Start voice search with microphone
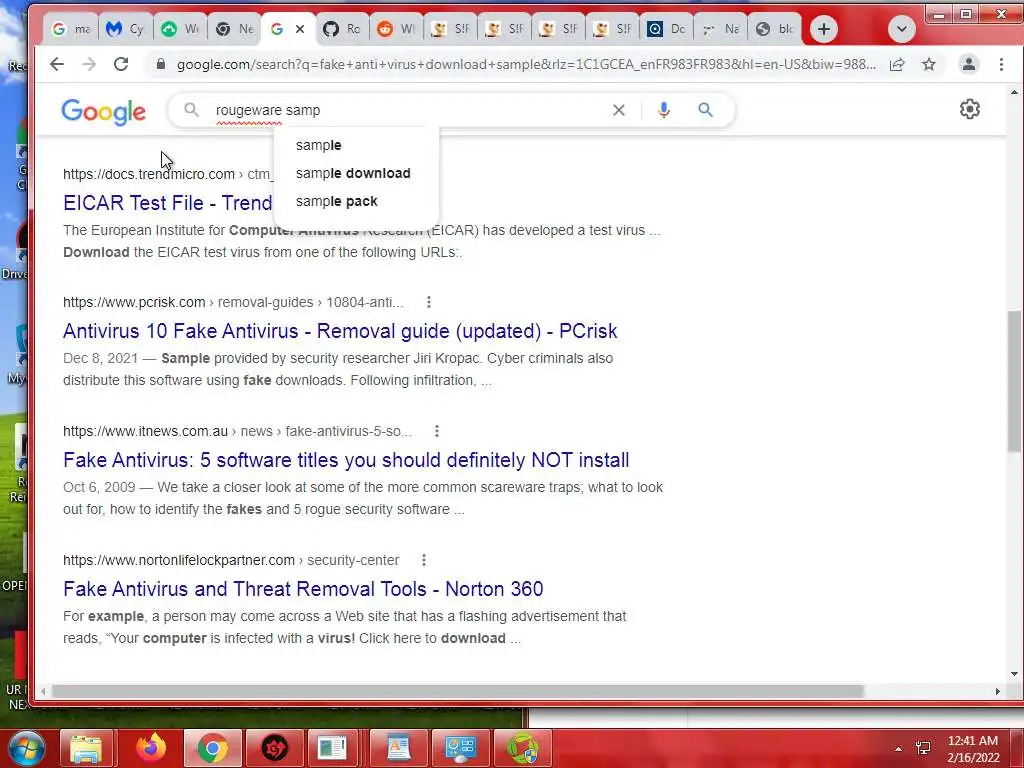 tap(664, 110)
